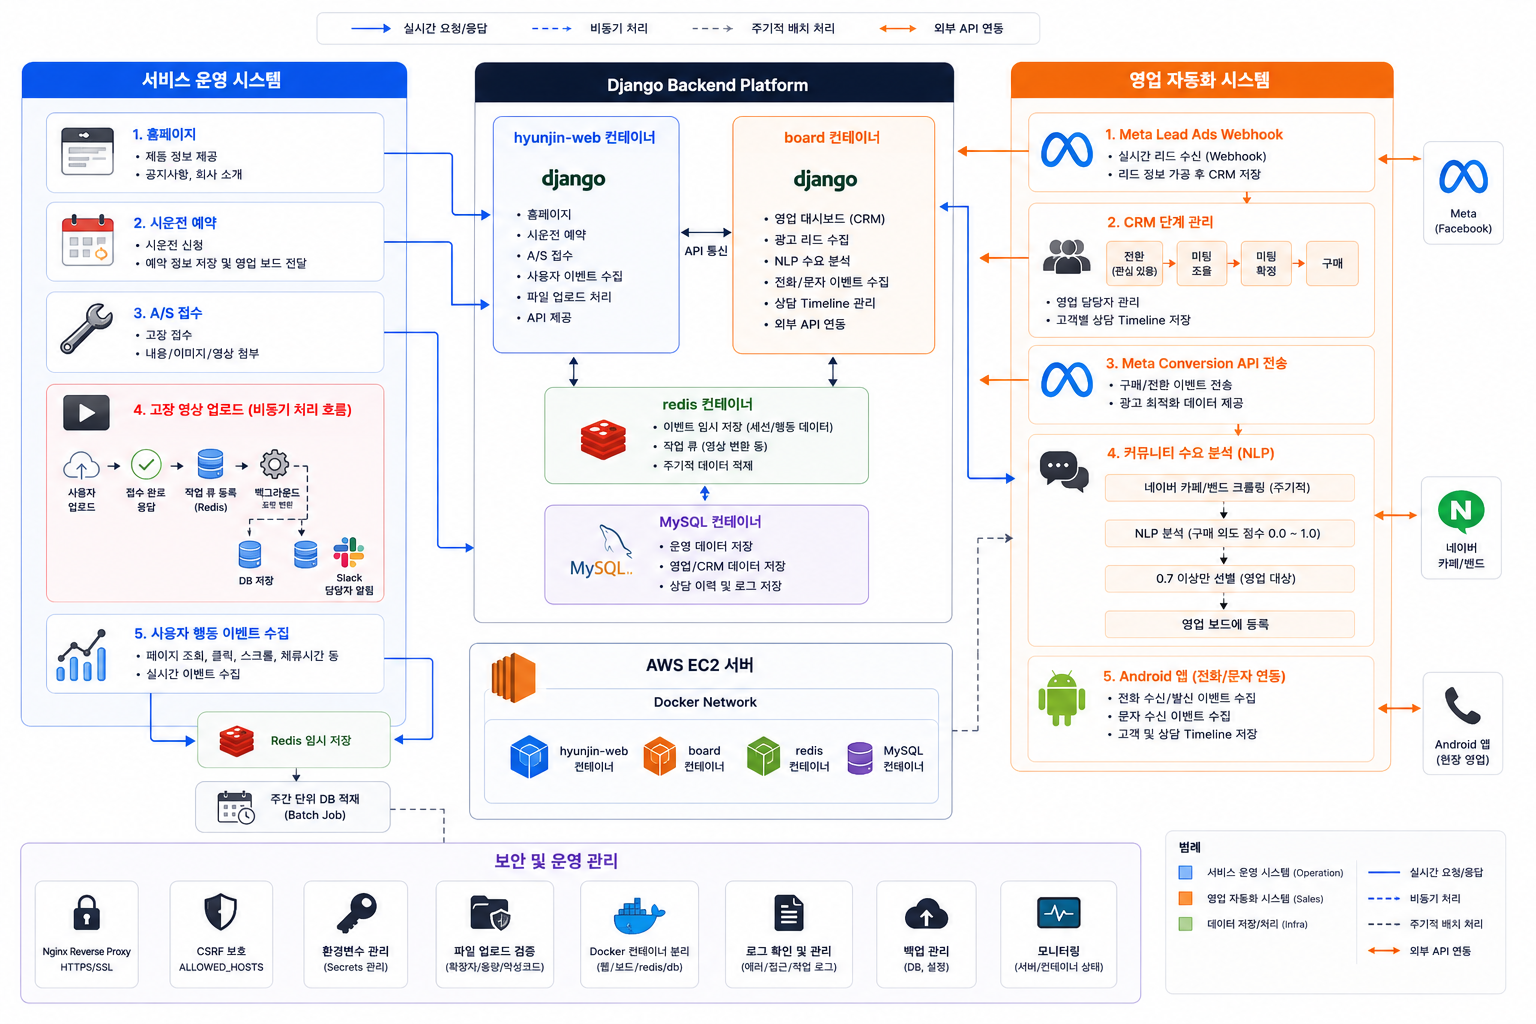Click the heartbeat monitor icon for 모니터링
The height and width of the screenshot is (1024, 1536).
pos(1059,913)
